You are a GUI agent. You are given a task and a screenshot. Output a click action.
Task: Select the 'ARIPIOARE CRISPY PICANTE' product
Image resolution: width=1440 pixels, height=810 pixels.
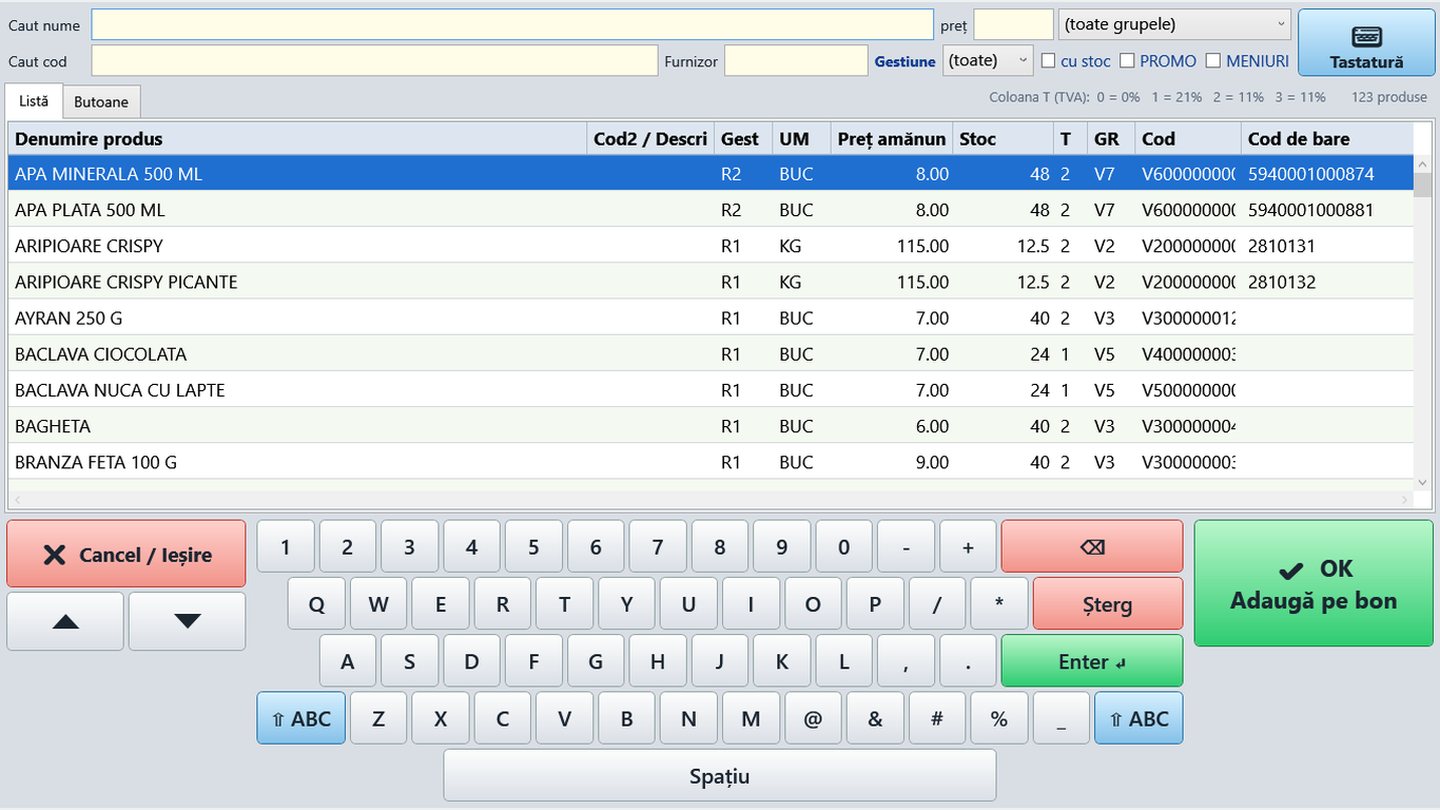(x=711, y=282)
